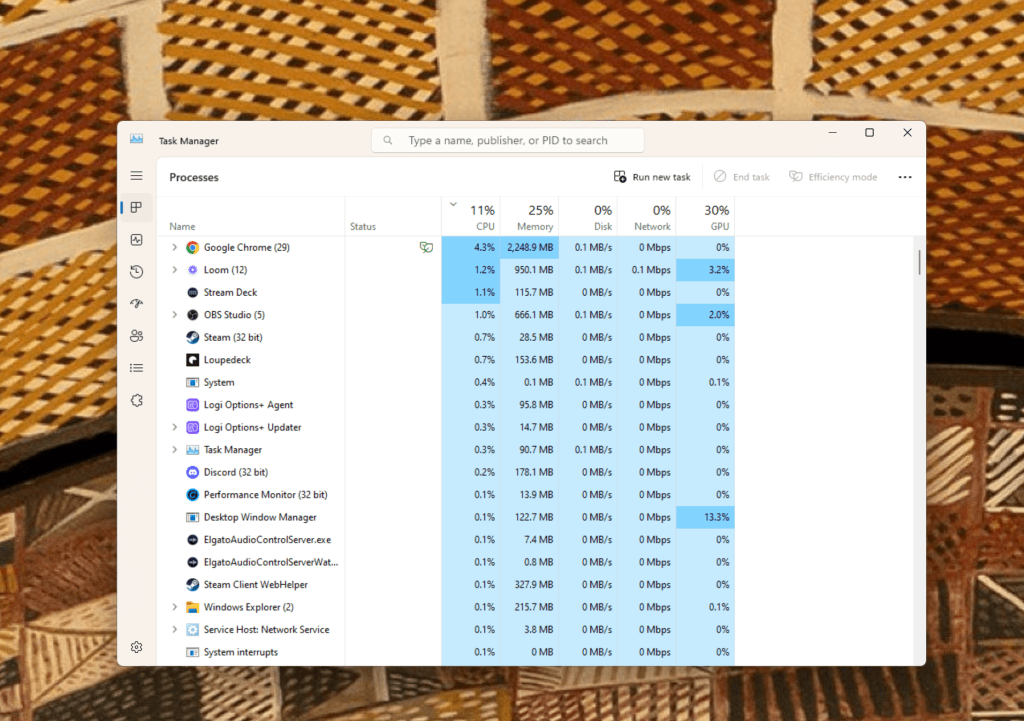
Task: Click the Steam (32 bit) process icon
Action: click(x=192, y=338)
